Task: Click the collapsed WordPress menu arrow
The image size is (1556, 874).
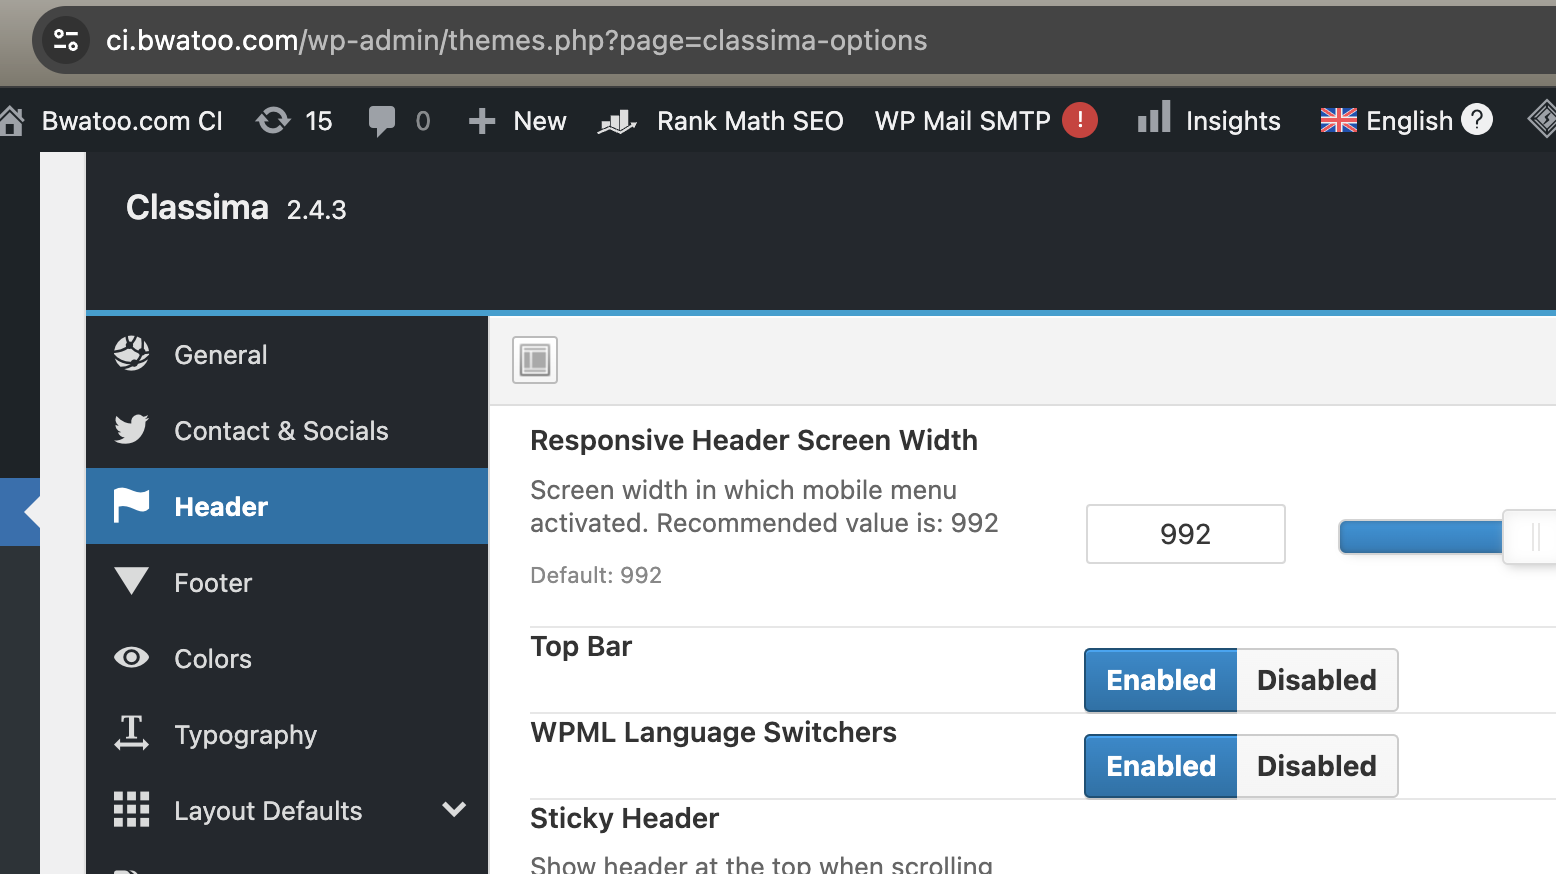Action: coord(32,511)
